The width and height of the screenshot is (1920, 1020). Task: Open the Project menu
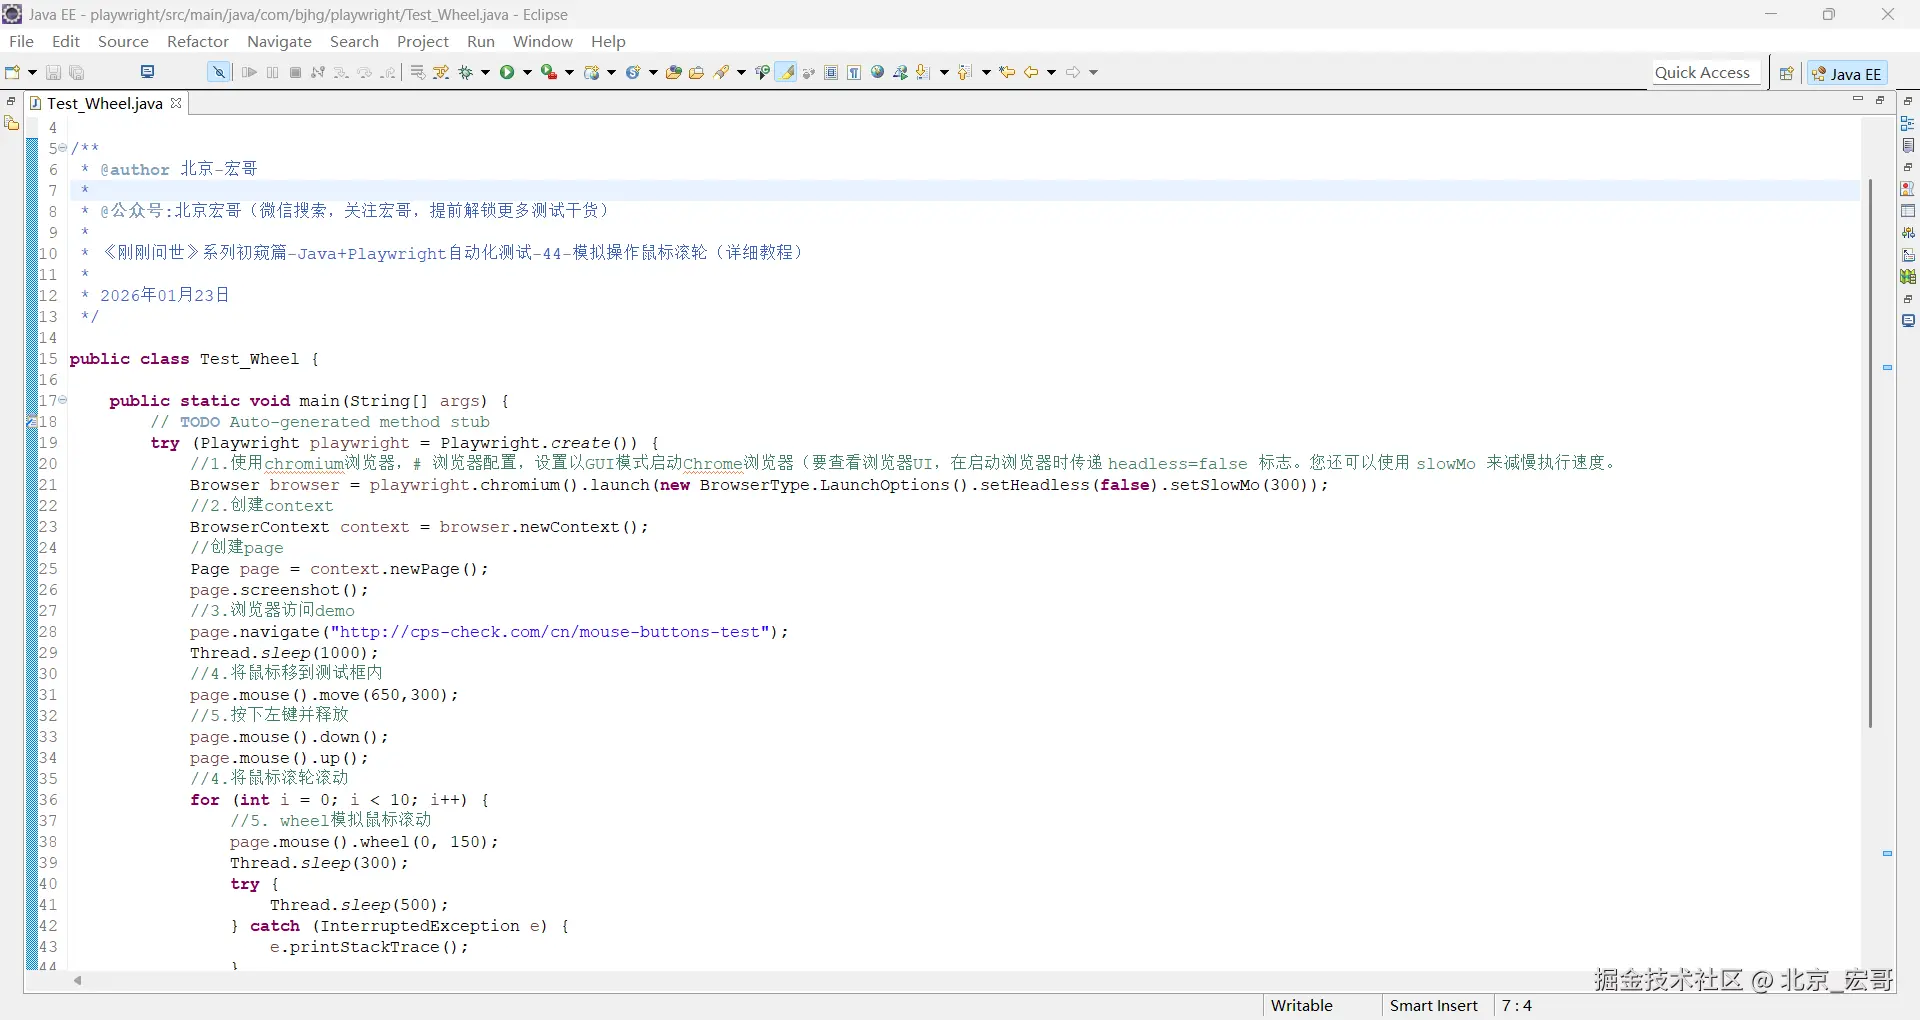click(x=423, y=41)
